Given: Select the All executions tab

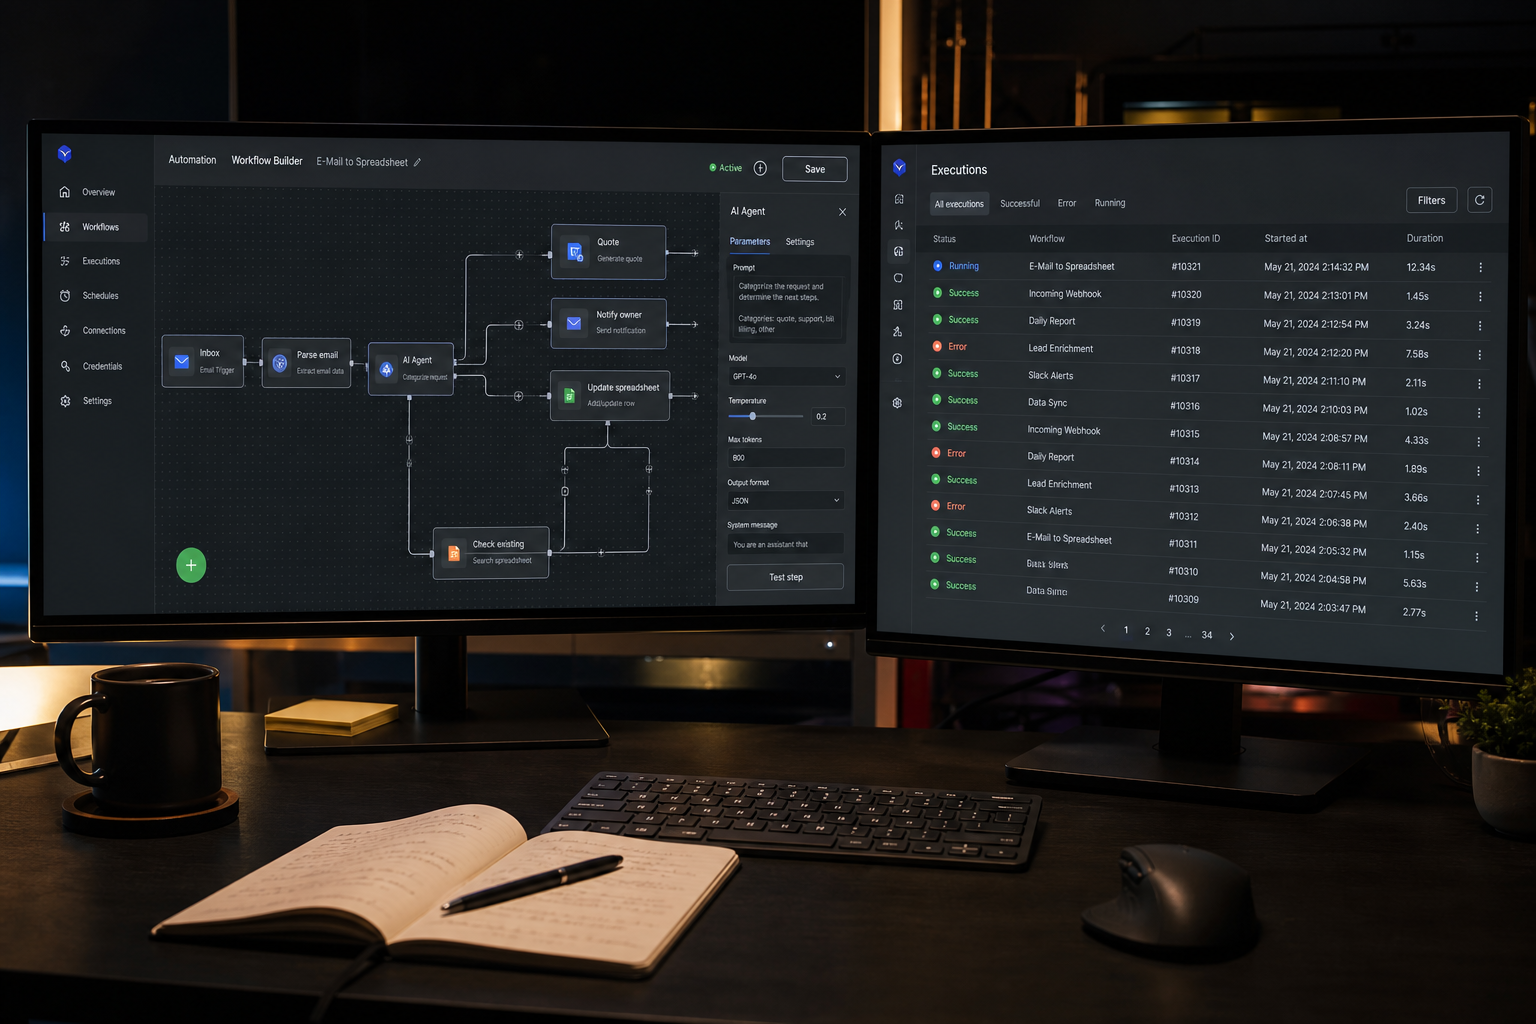Looking at the screenshot, I should point(959,204).
